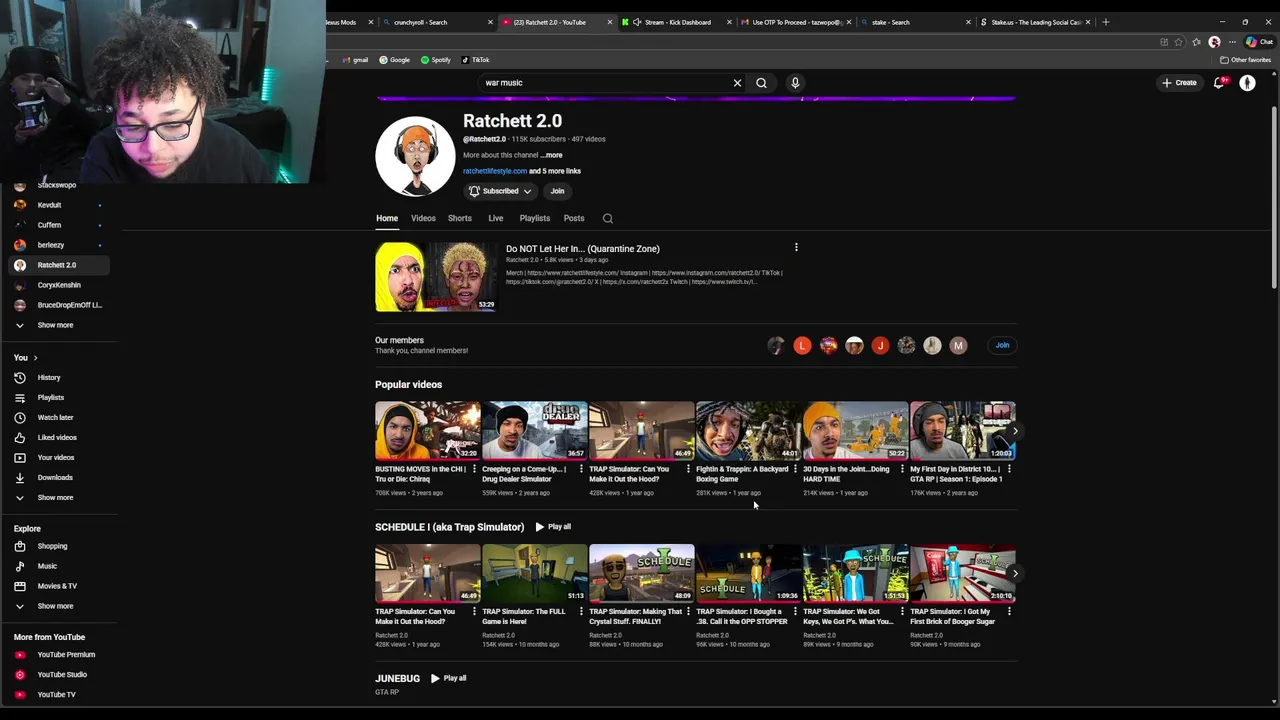Open Liked videos in the sidebar
Screen dimensions: 1280x720
[58, 438]
